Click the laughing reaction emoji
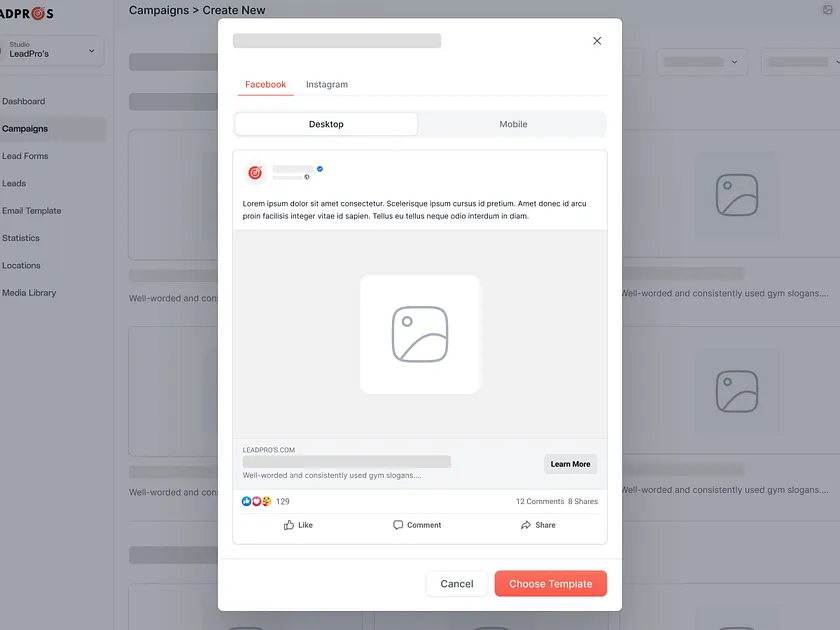840x630 pixels. tap(266, 501)
